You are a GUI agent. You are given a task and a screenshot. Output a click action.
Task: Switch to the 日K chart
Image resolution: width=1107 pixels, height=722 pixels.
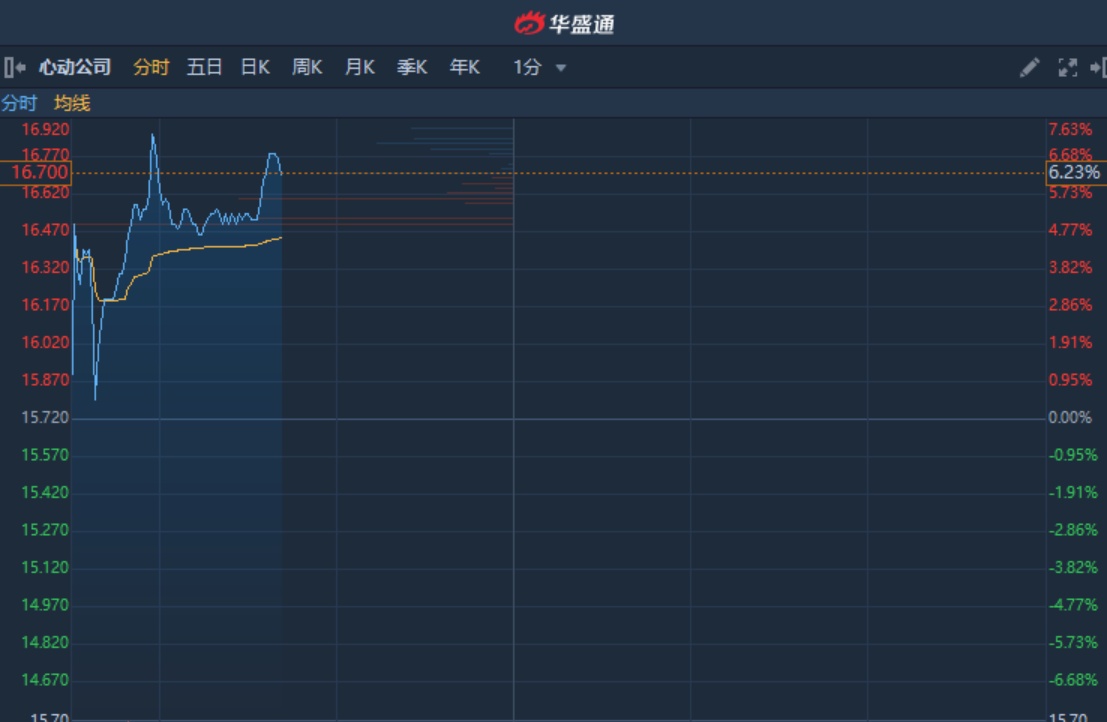tap(255, 68)
